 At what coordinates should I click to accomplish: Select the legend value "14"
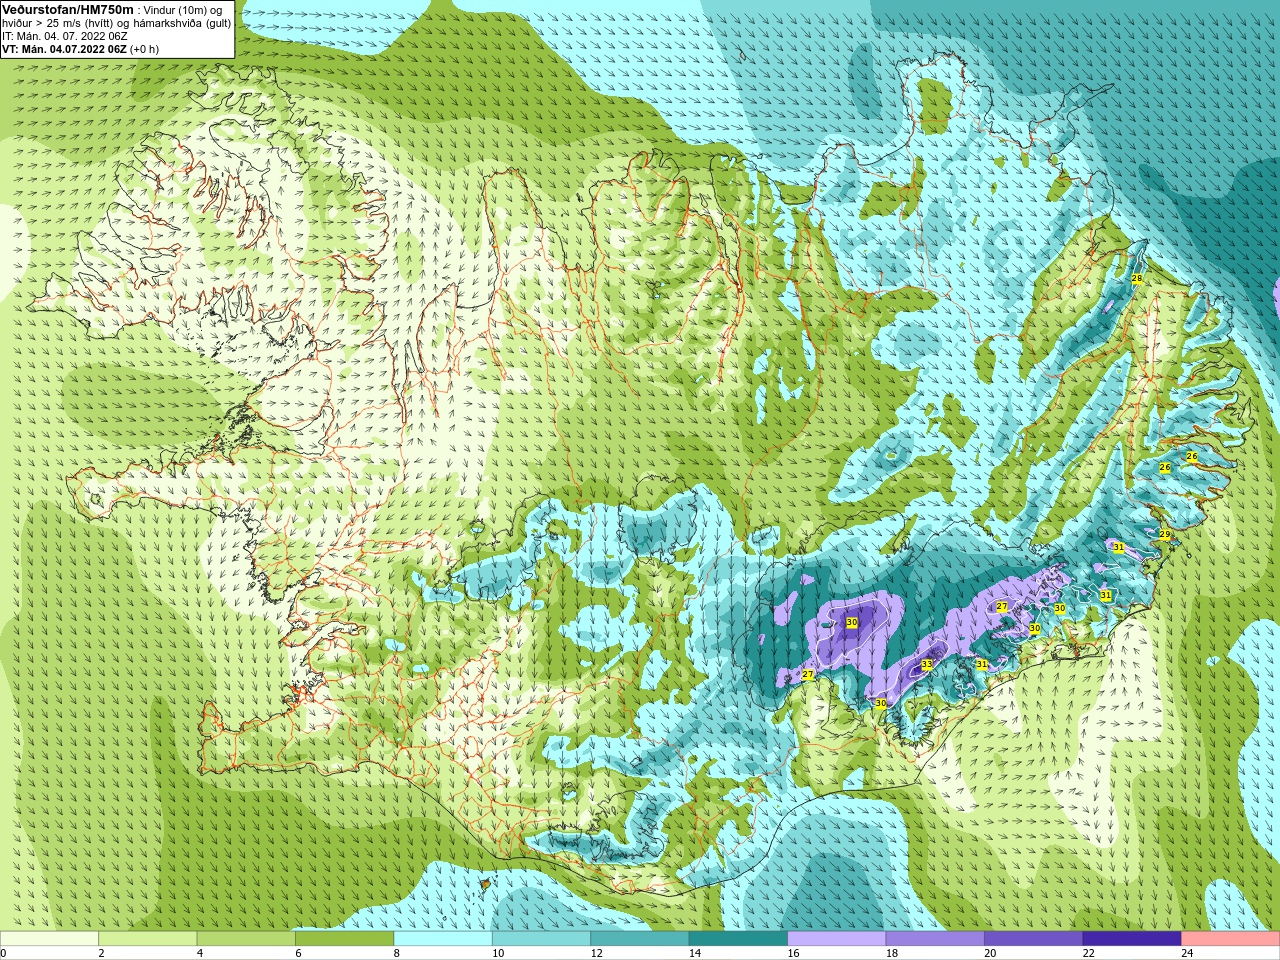pos(695,953)
